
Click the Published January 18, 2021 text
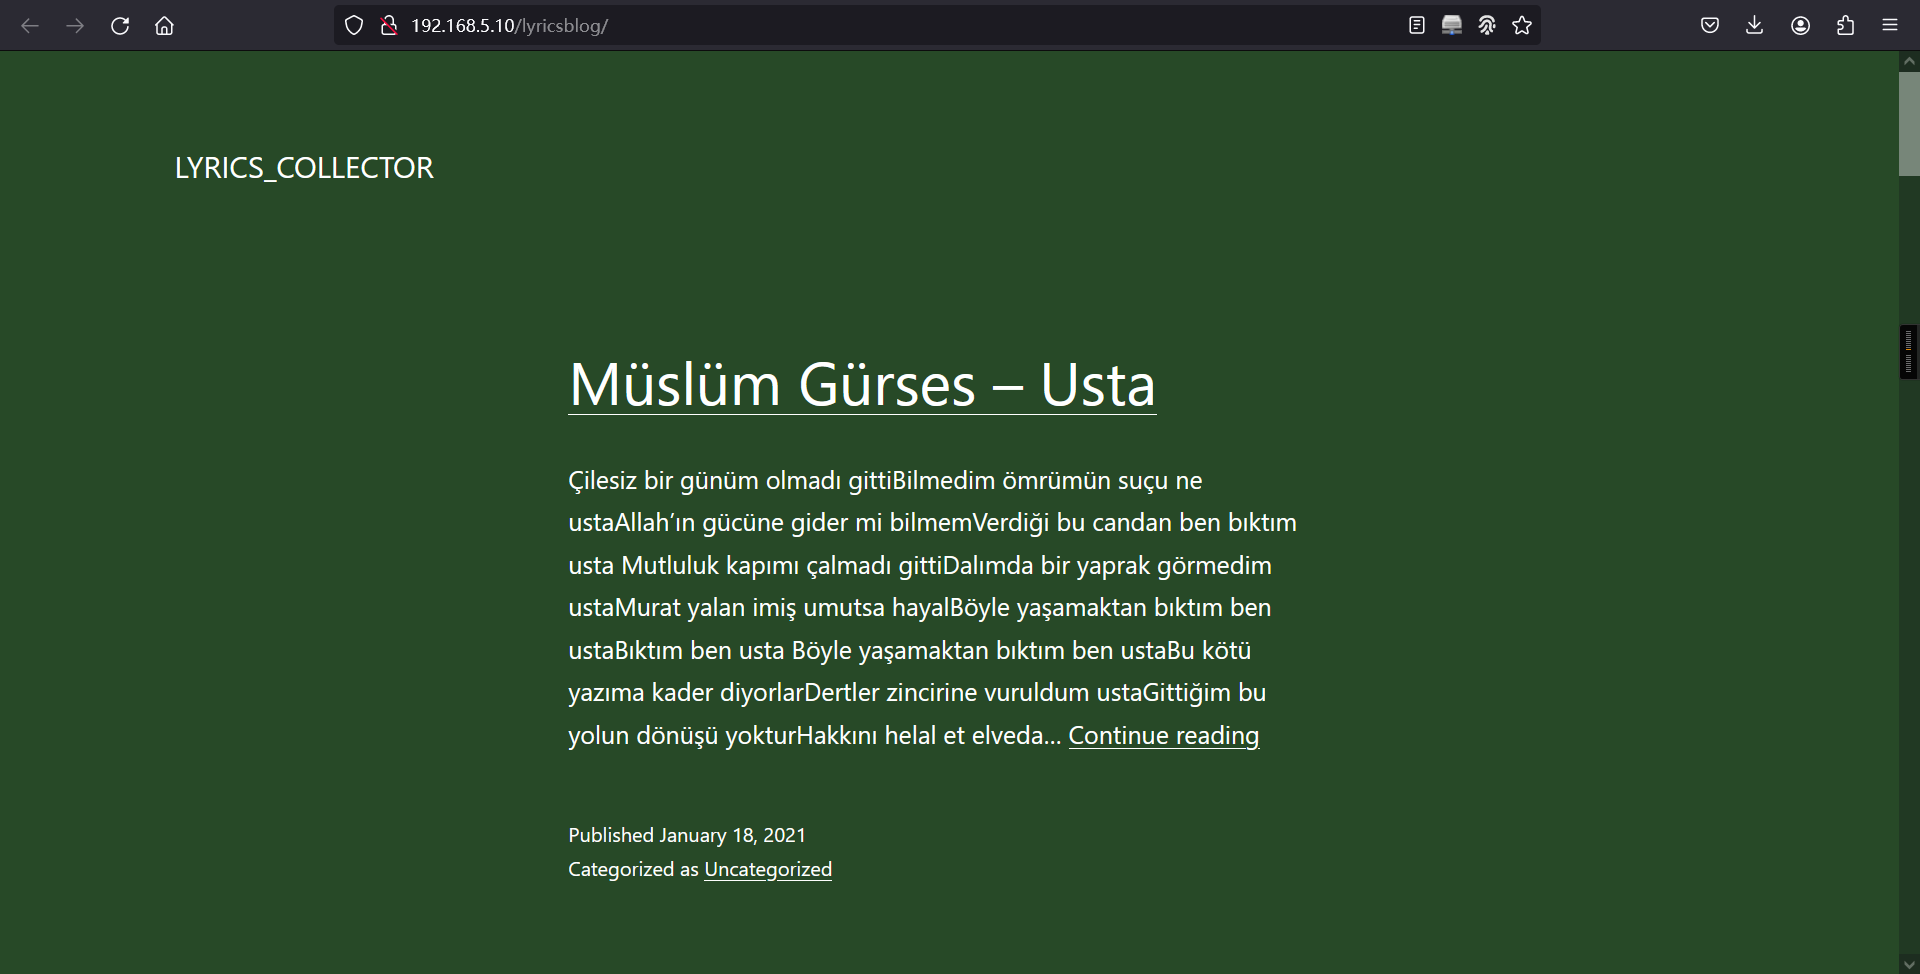pyautogui.click(x=687, y=835)
